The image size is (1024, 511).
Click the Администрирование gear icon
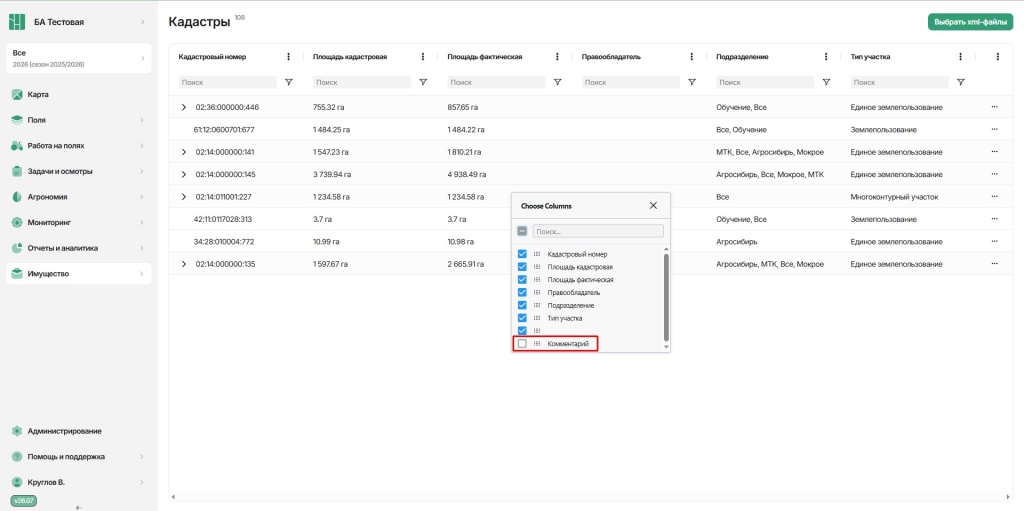click(17, 431)
